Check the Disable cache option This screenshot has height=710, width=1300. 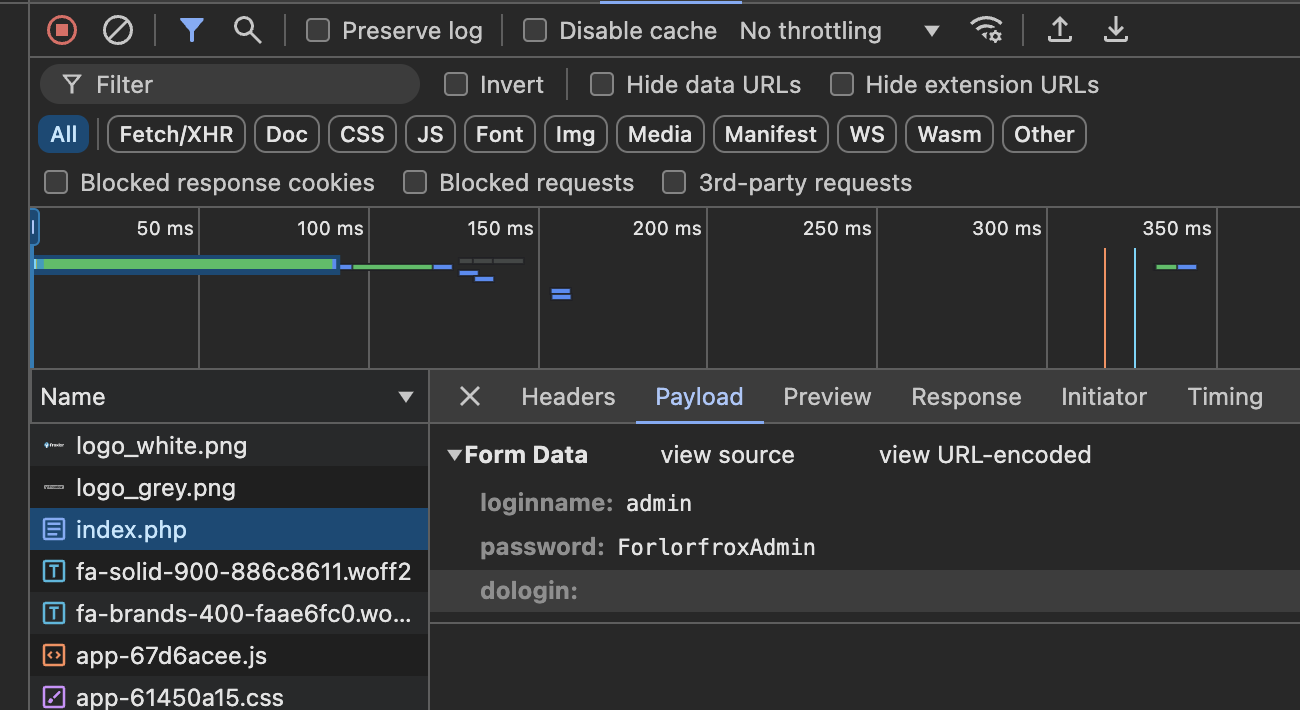pos(535,31)
